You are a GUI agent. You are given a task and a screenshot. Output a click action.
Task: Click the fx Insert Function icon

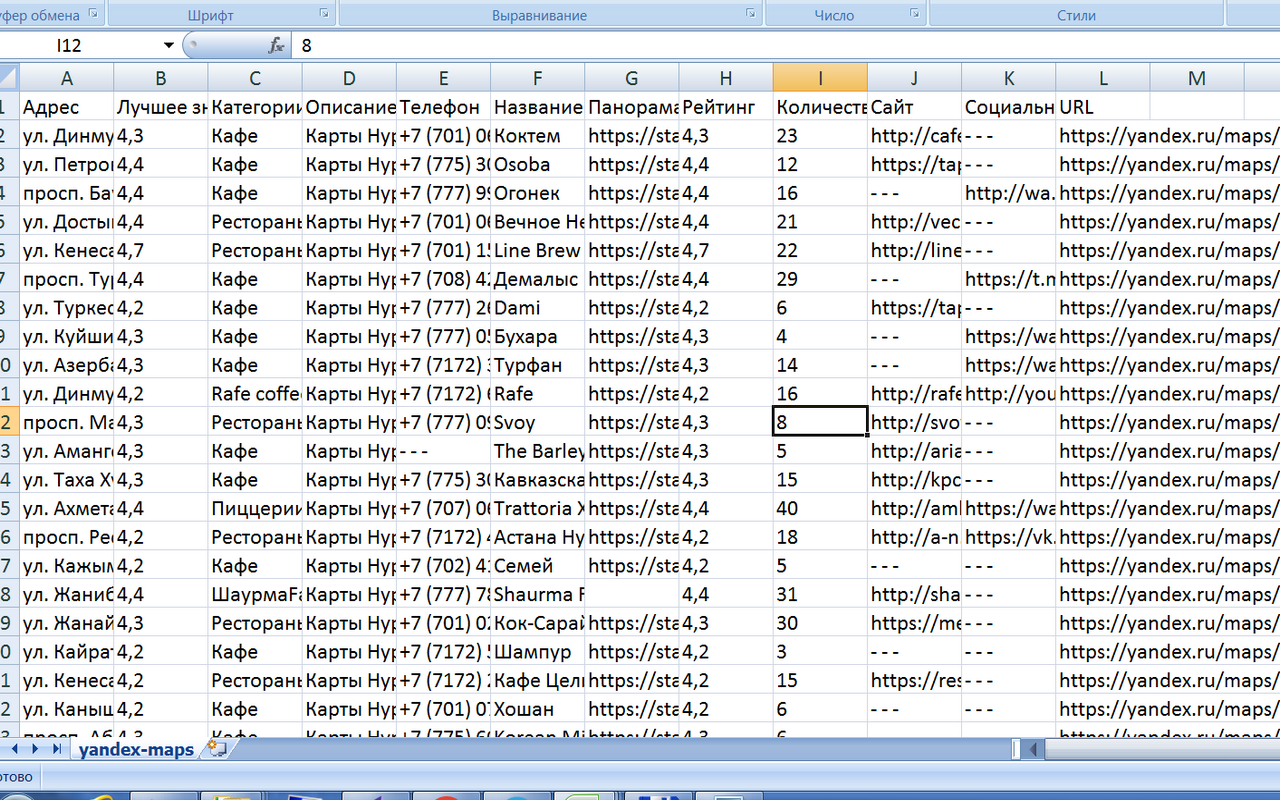(276, 46)
